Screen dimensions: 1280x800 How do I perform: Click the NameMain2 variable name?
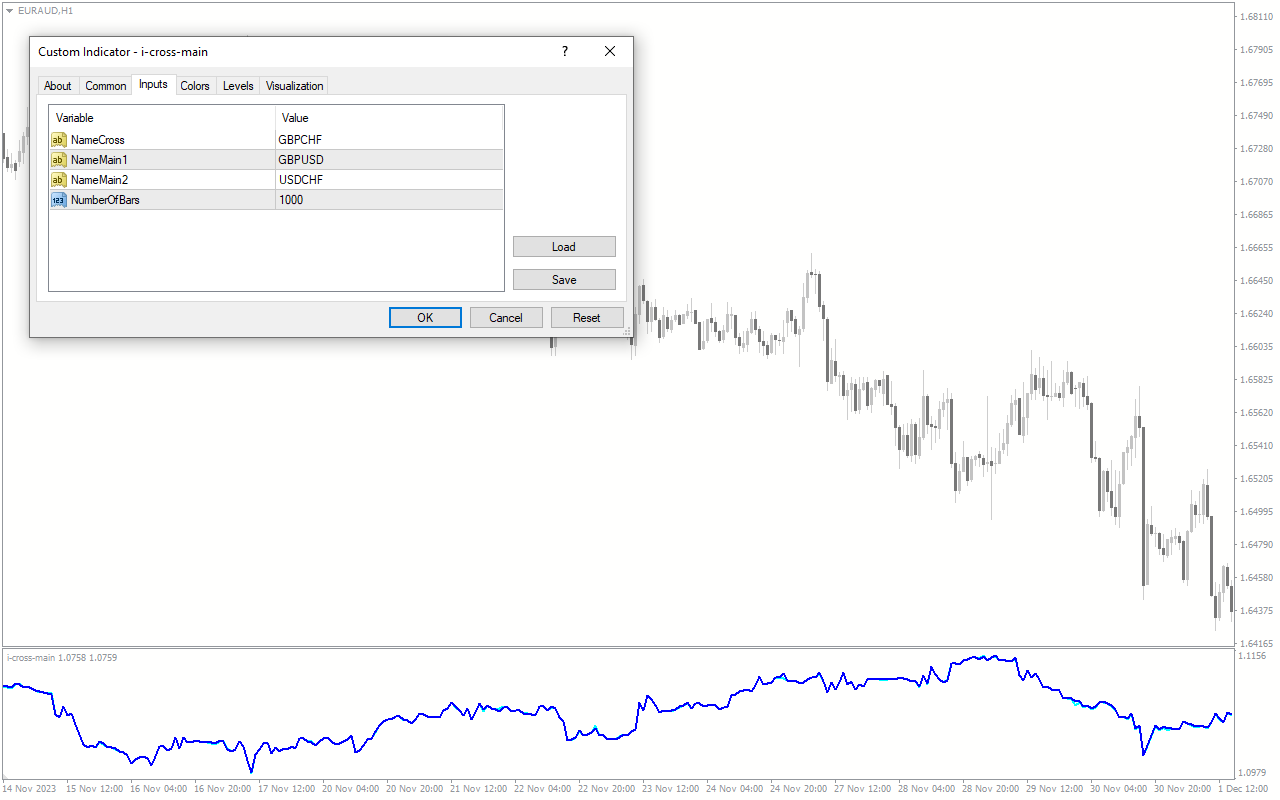(100, 180)
